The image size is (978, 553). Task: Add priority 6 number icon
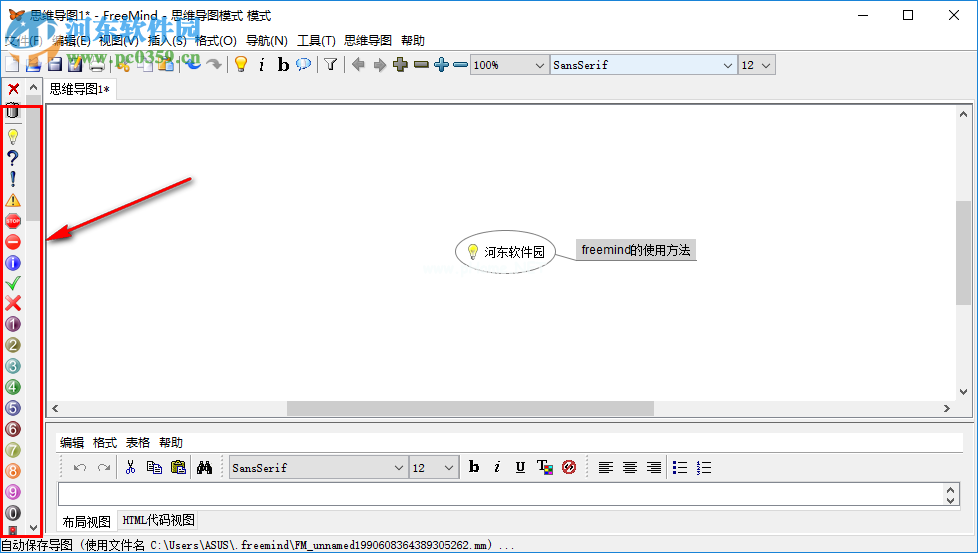[13, 429]
